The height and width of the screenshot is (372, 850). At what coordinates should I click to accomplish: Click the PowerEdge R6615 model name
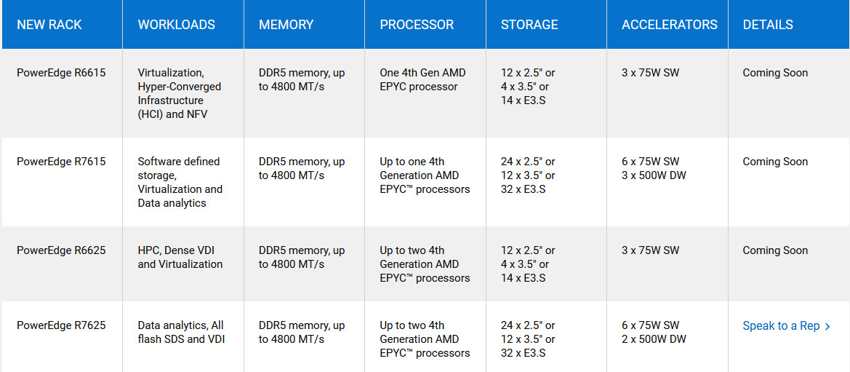(x=61, y=73)
